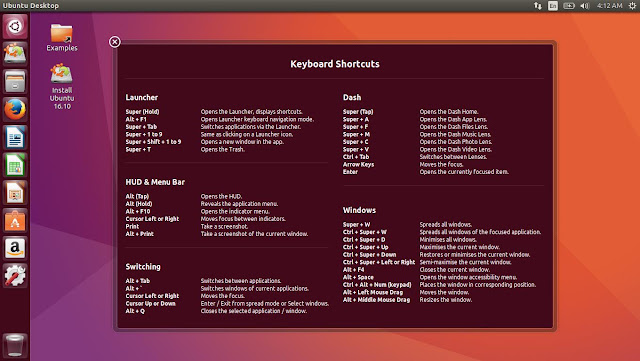
Task: Open the network indicator in top panel
Action: 538,6
